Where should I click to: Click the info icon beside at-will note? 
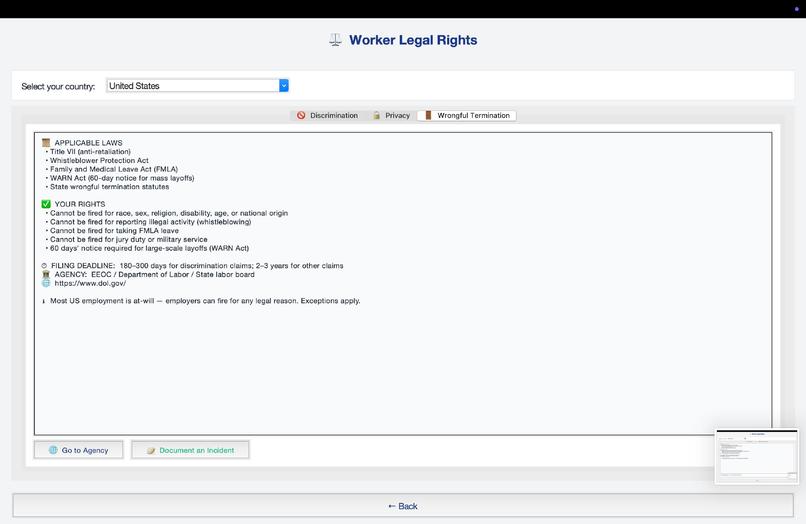(44, 301)
